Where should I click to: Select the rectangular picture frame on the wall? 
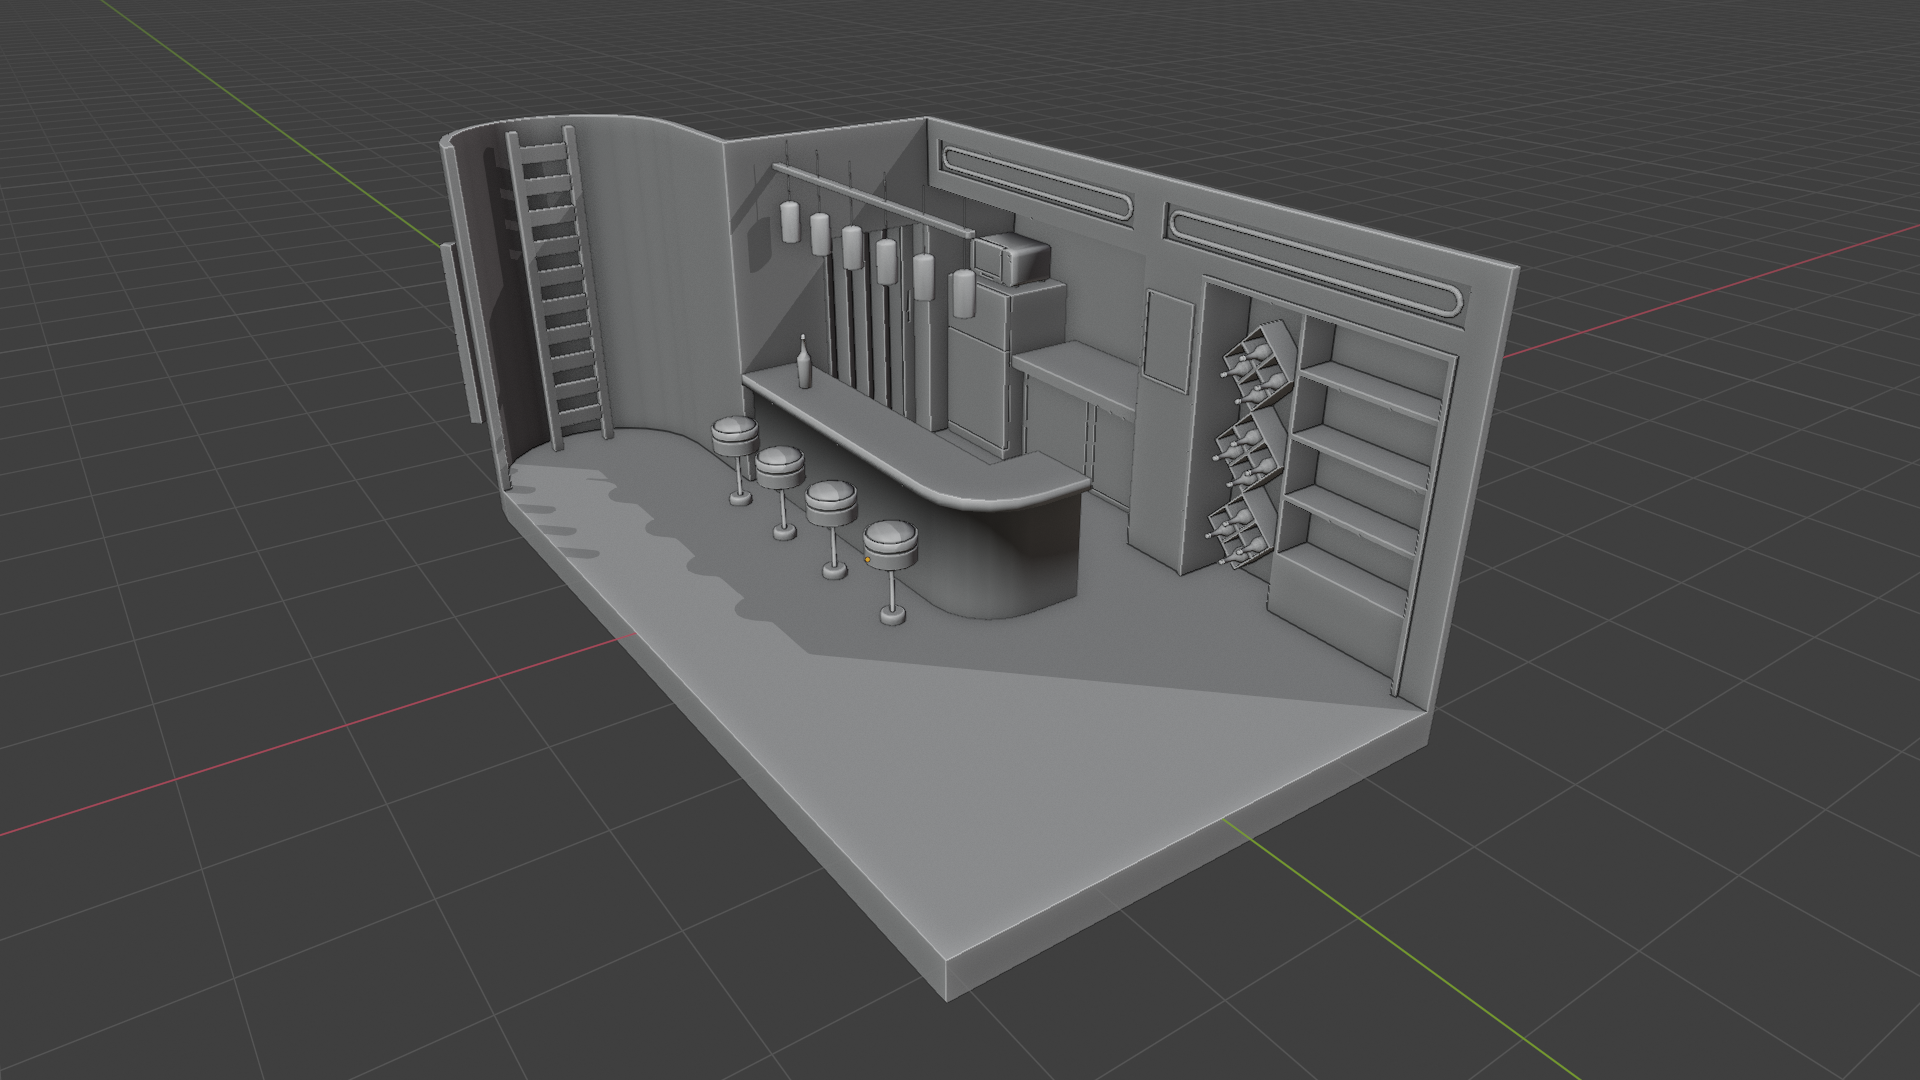(1167, 340)
